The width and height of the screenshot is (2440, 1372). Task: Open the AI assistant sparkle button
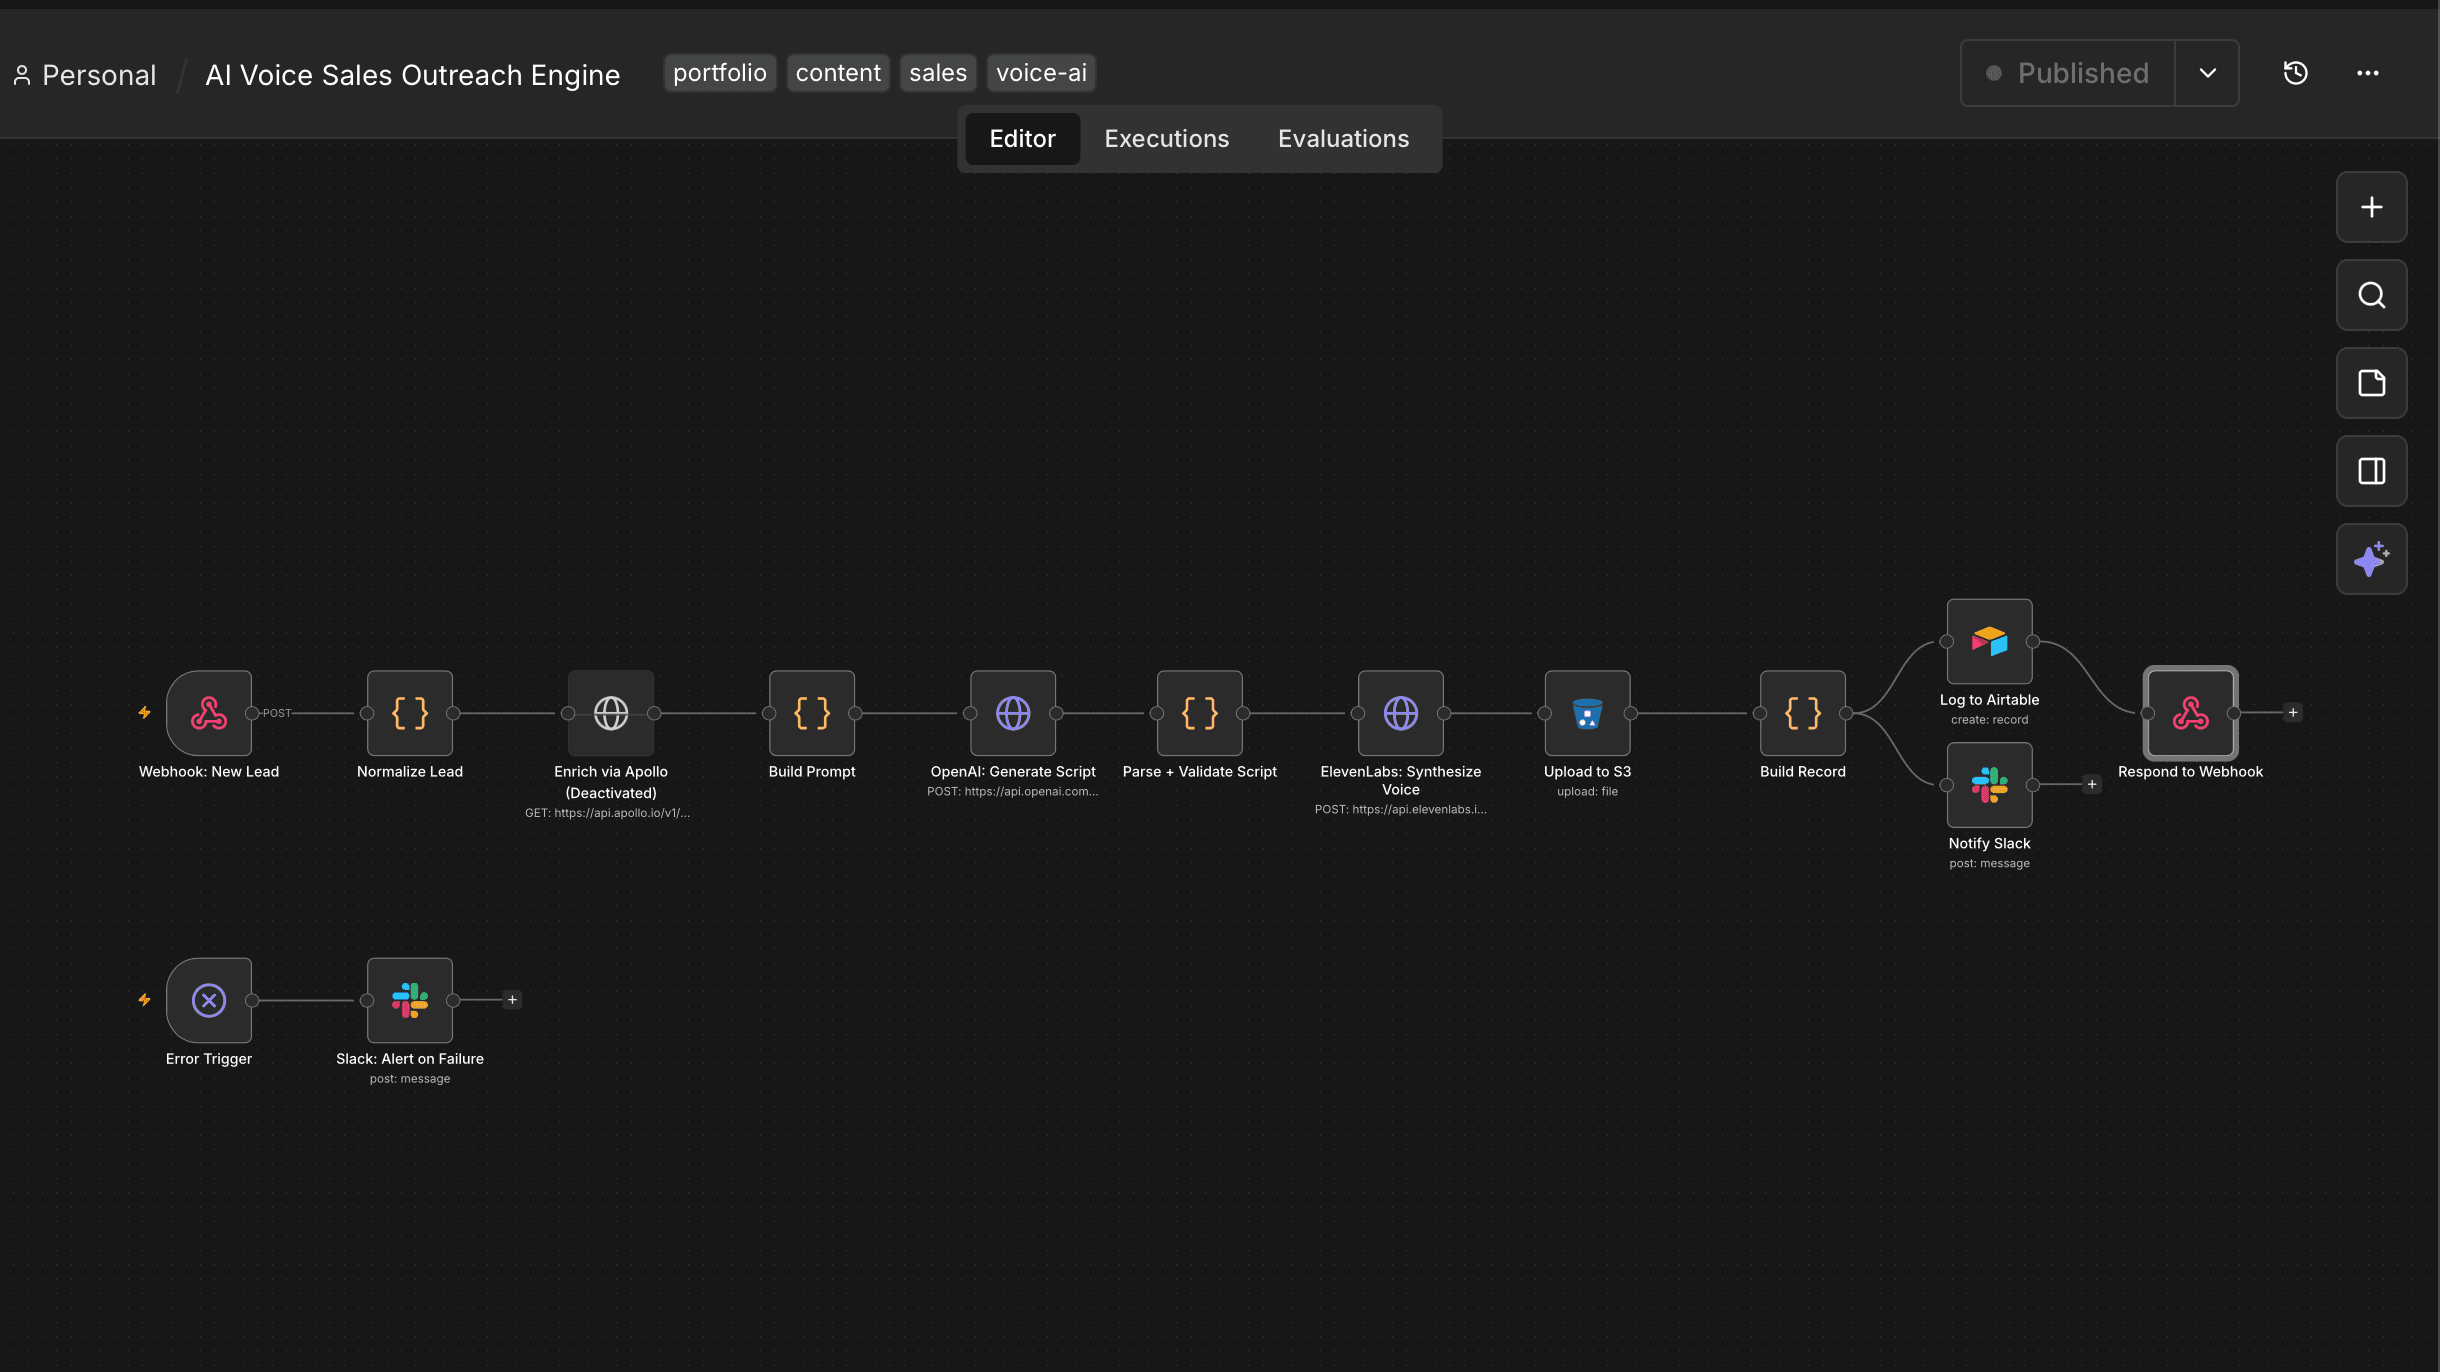[2372, 559]
